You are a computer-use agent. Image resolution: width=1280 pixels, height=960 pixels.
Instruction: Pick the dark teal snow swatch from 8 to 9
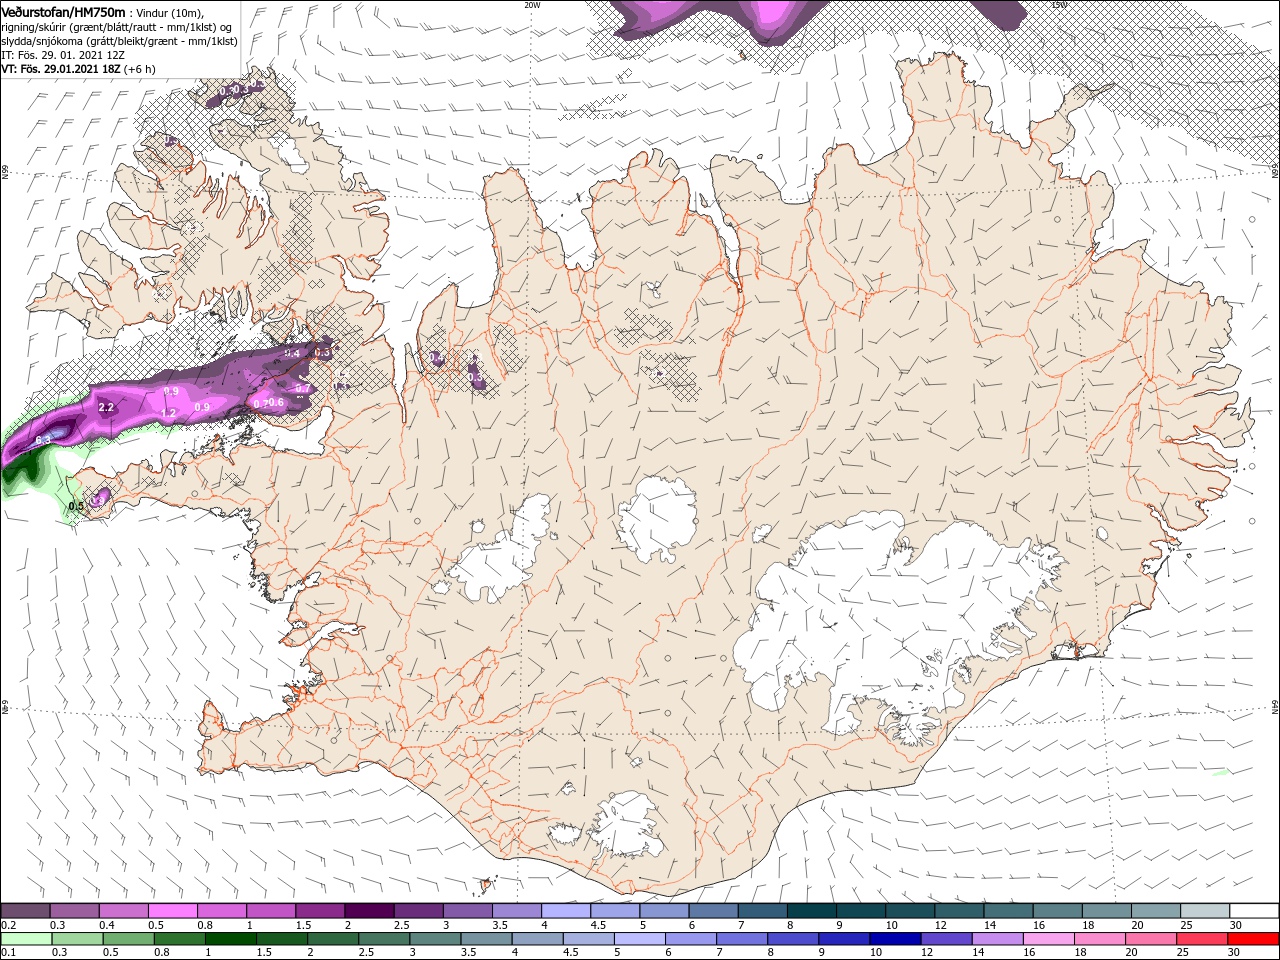point(812,911)
